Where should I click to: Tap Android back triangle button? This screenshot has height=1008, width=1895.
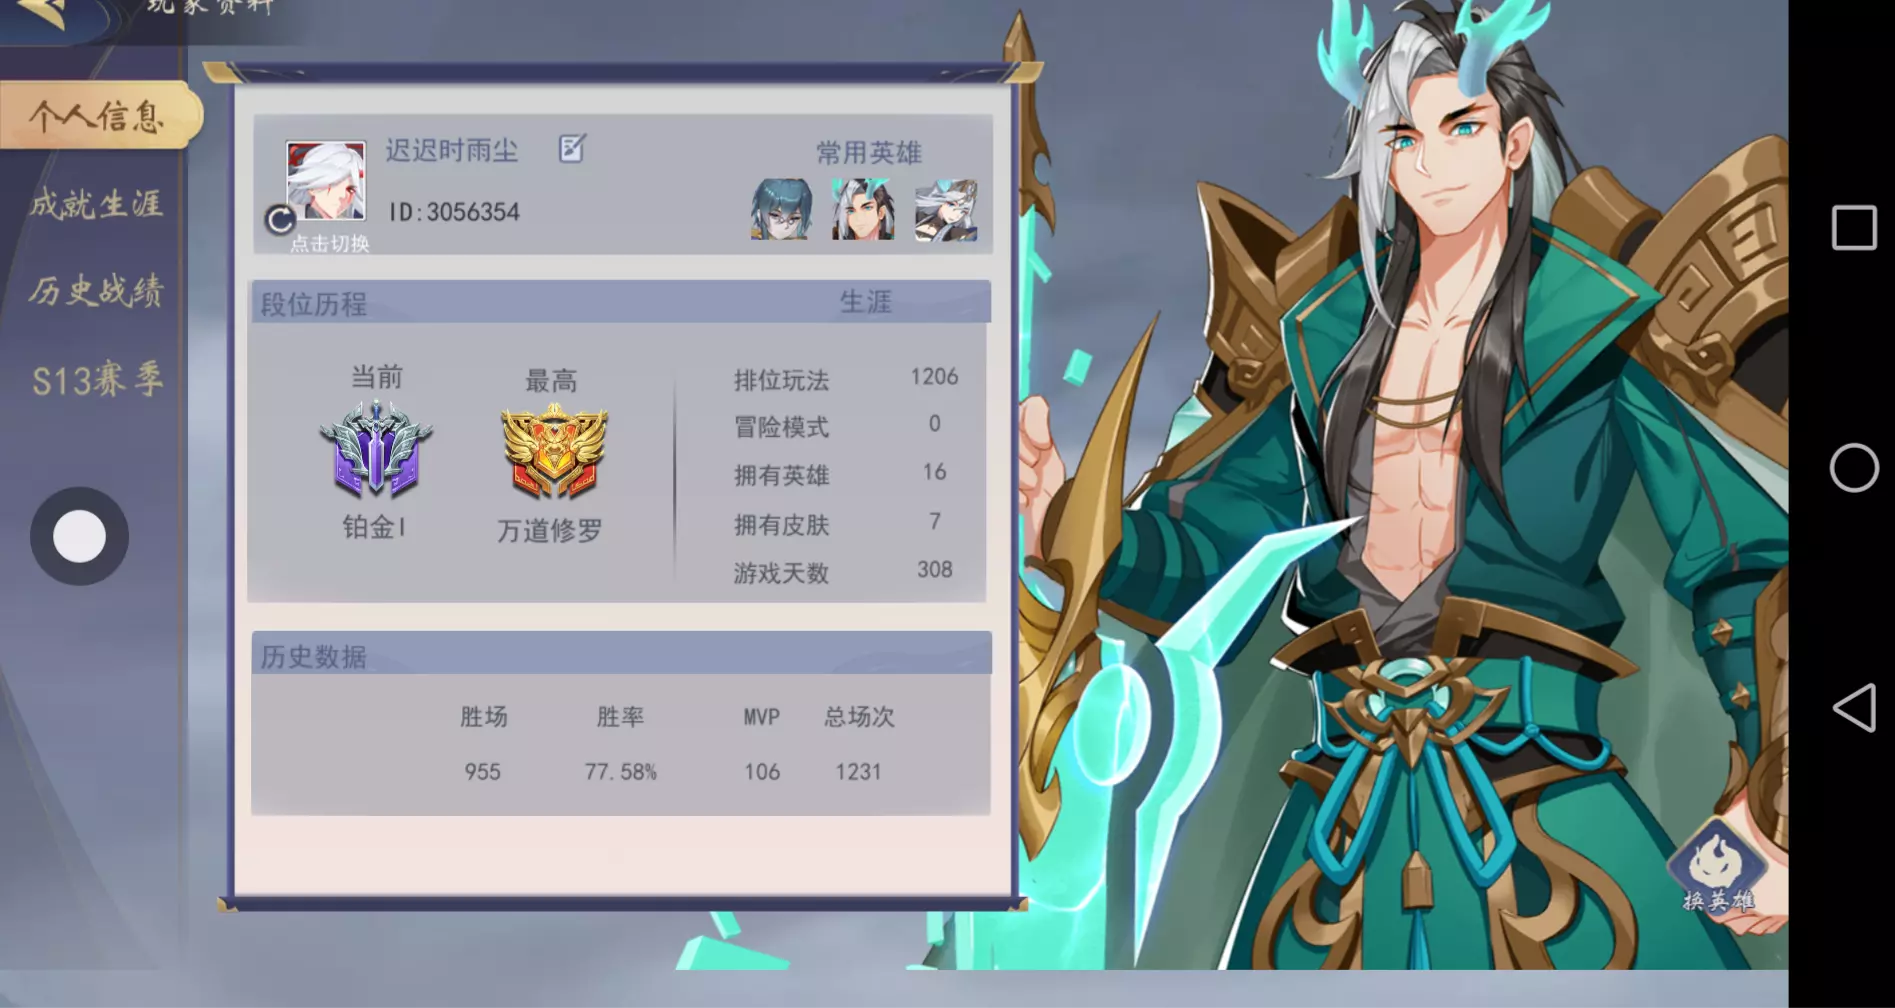(1853, 708)
